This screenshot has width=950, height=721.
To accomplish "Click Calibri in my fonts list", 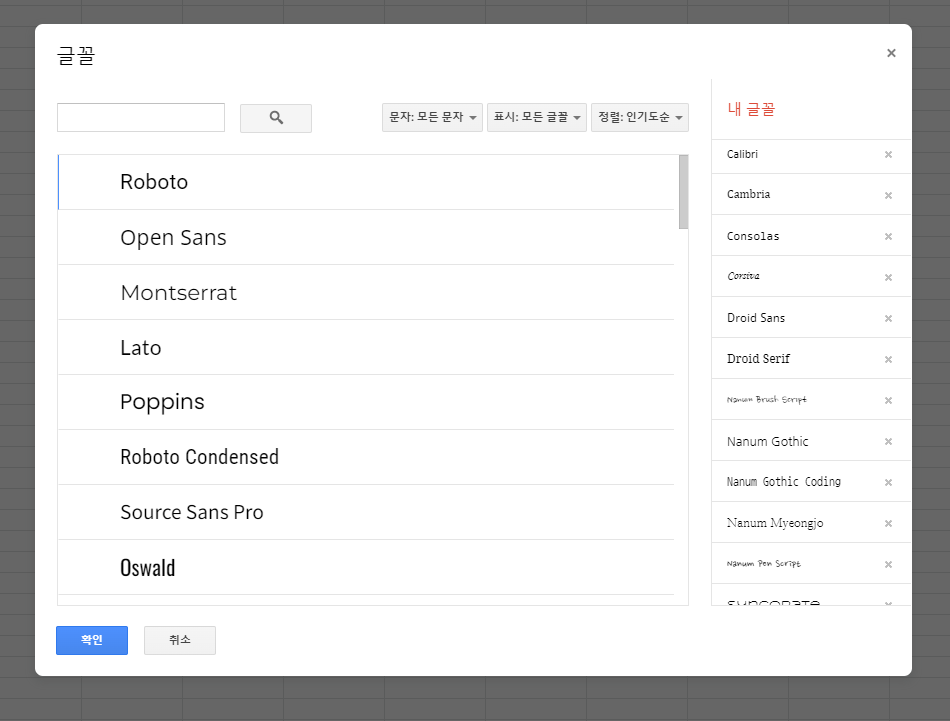I will click(742, 154).
